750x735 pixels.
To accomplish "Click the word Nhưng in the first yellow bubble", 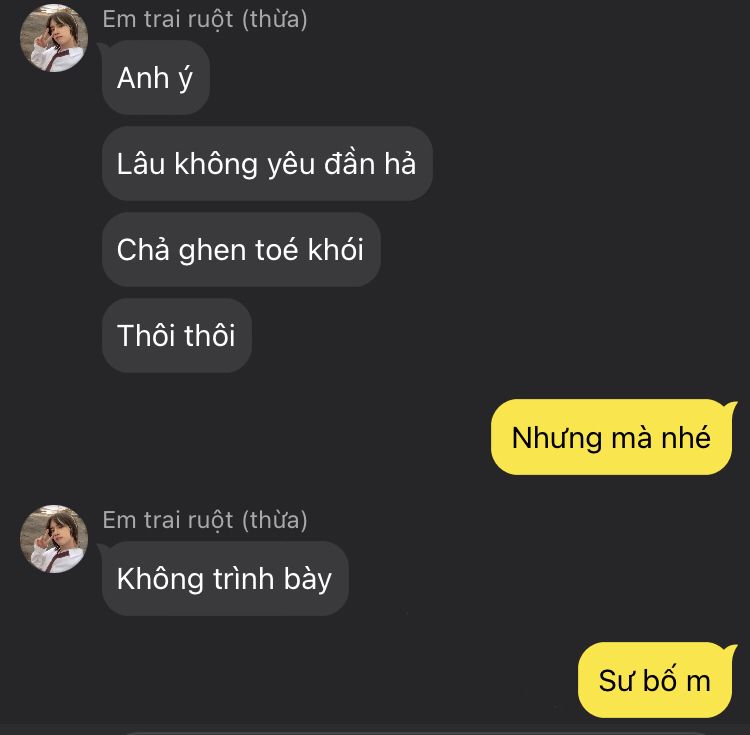I will 557,439.
